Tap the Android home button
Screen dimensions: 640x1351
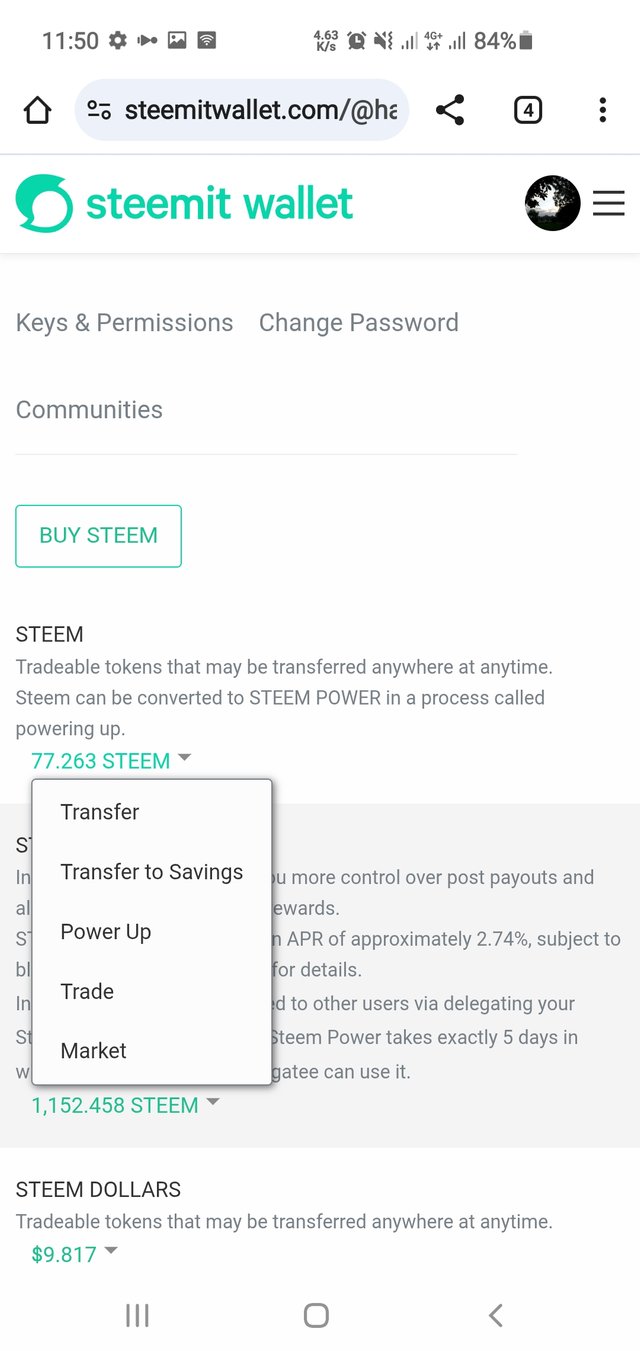coord(316,1315)
